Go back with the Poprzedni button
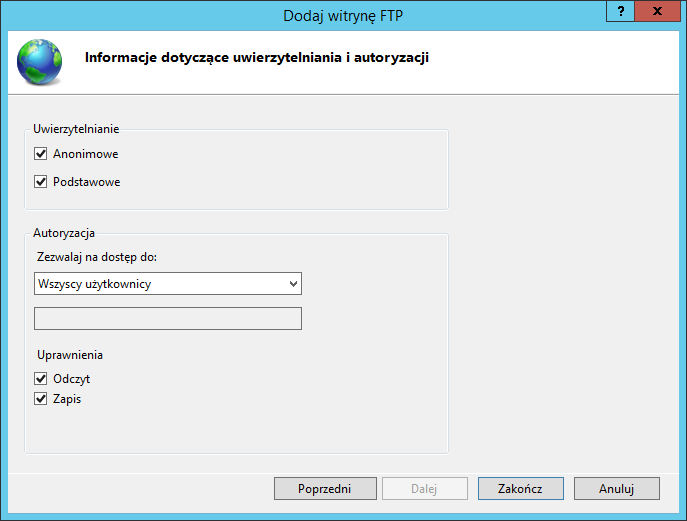 pyautogui.click(x=325, y=489)
